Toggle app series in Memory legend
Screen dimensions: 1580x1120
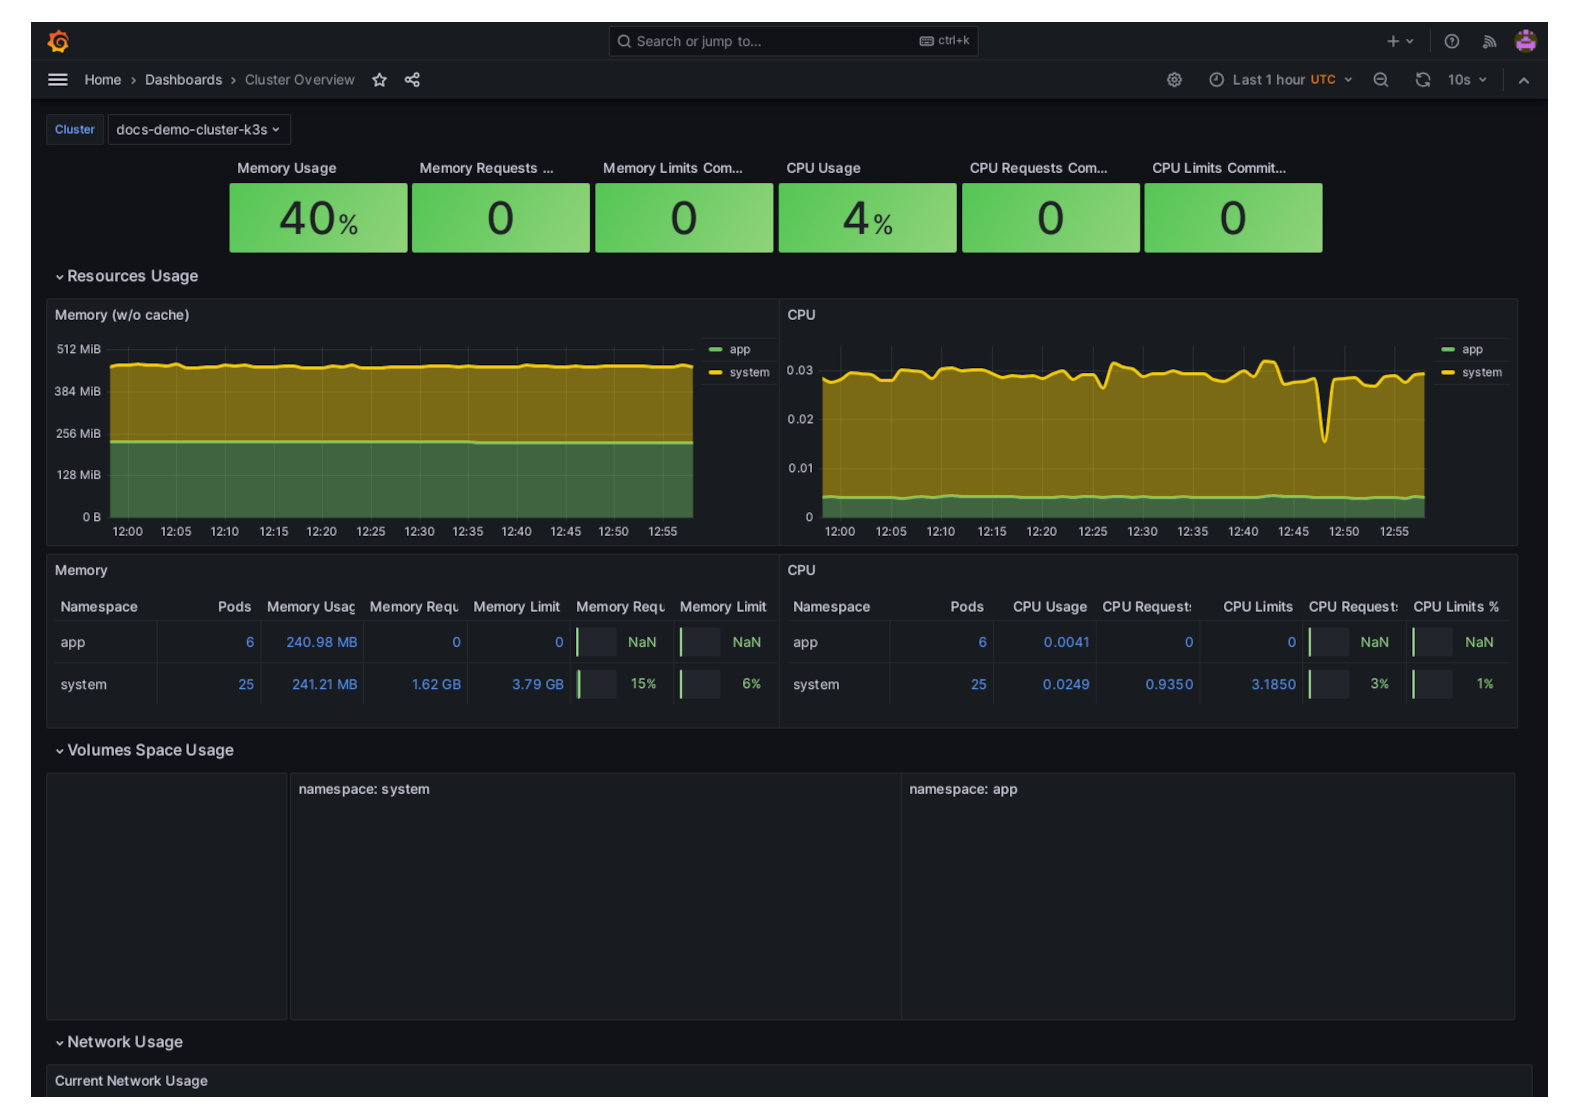(x=739, y=350)
